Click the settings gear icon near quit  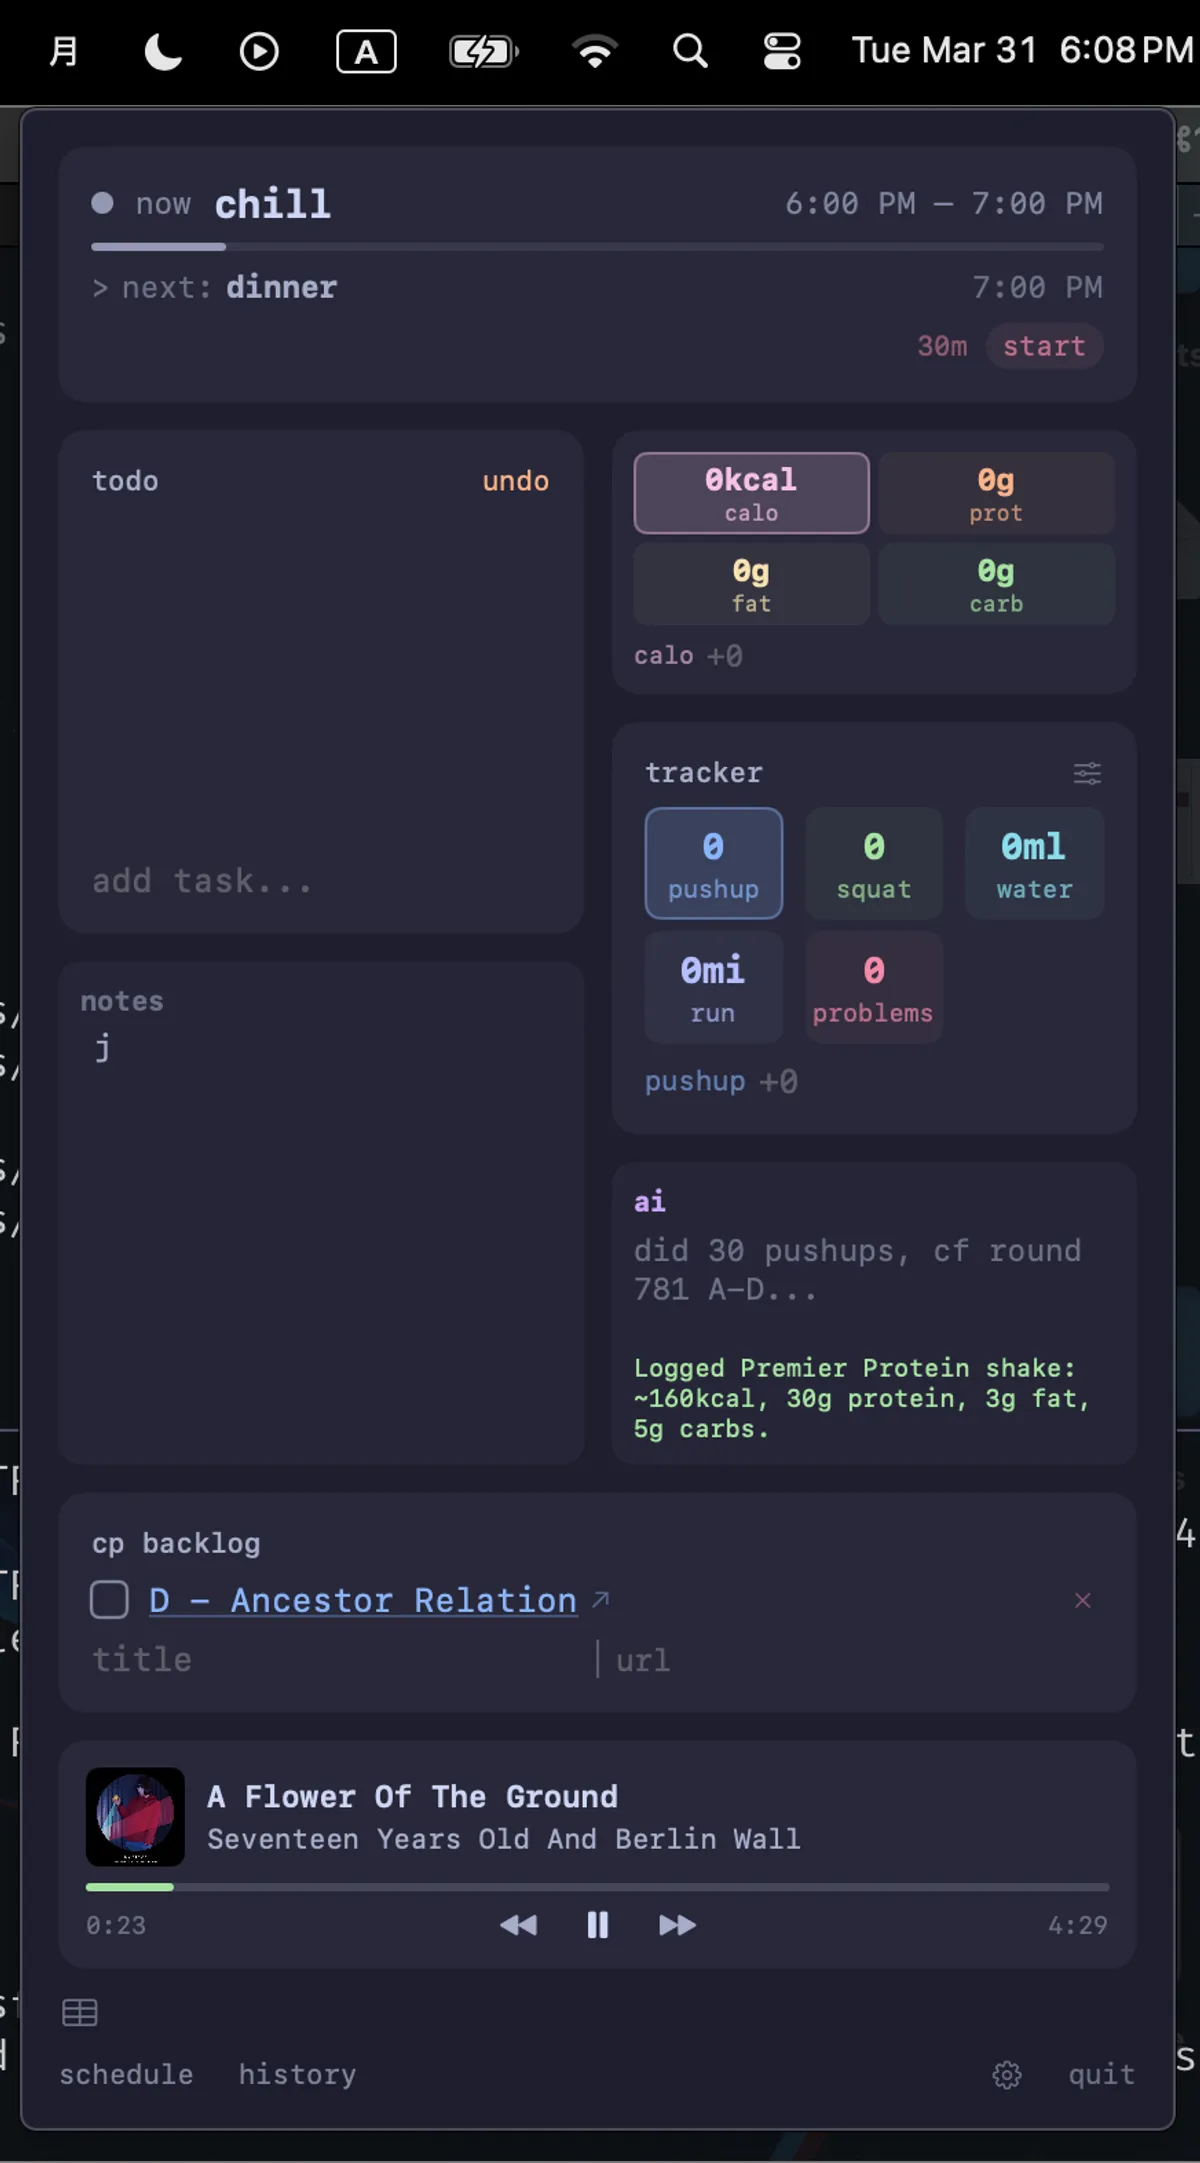1006,2075
